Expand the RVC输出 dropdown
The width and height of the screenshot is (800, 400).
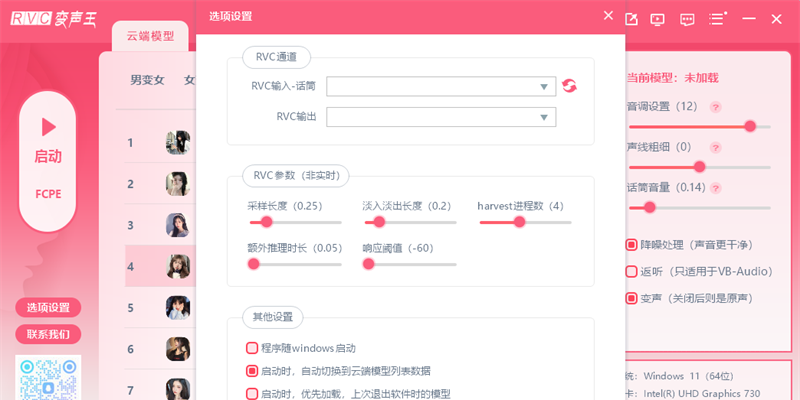tap(441, 118)
